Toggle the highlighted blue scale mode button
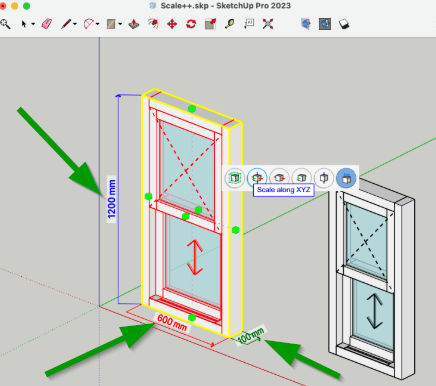Screen dimensions: 436x386 coord(346,178)
